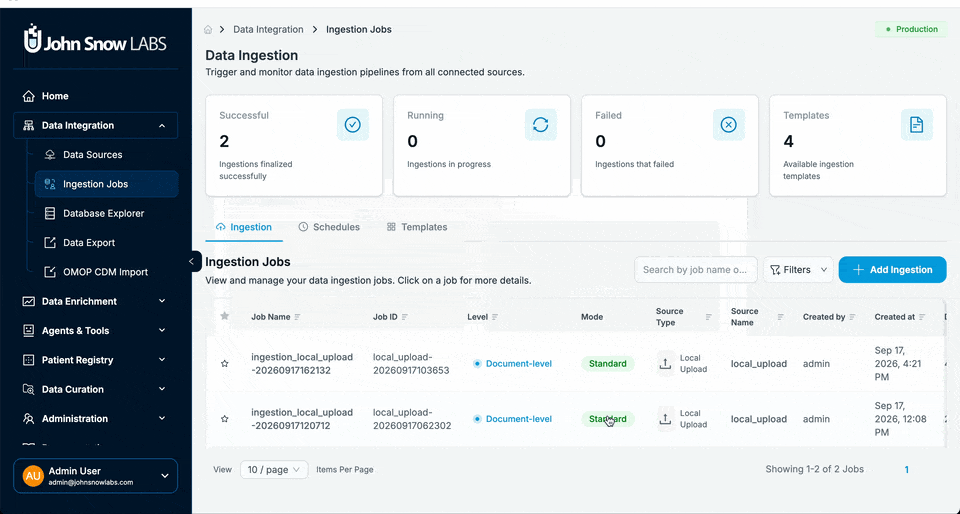This screenshot has height=514, width=960.
Task: Open Document-level link in the 12:08 PM row
Action: pyautogui.click(x=519, y=419)
